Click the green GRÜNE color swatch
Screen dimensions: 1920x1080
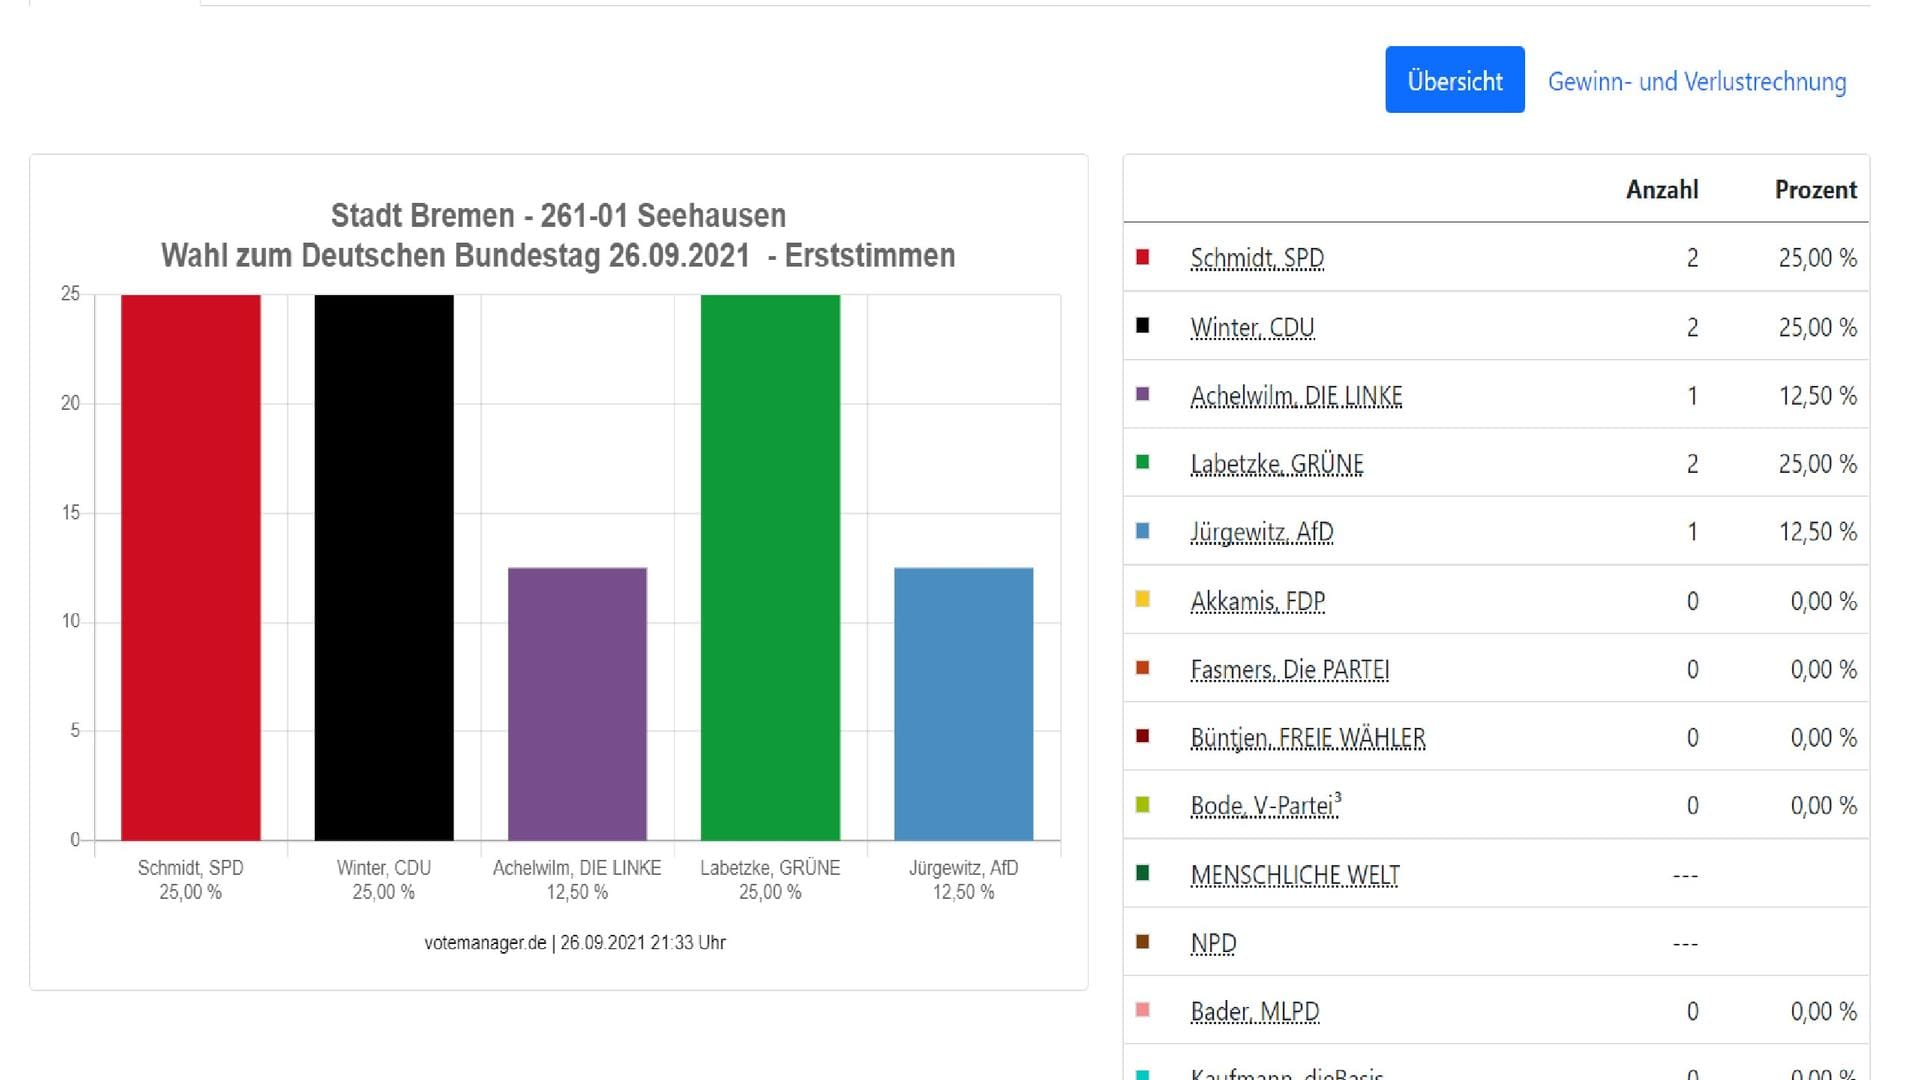coord(1143,462)
